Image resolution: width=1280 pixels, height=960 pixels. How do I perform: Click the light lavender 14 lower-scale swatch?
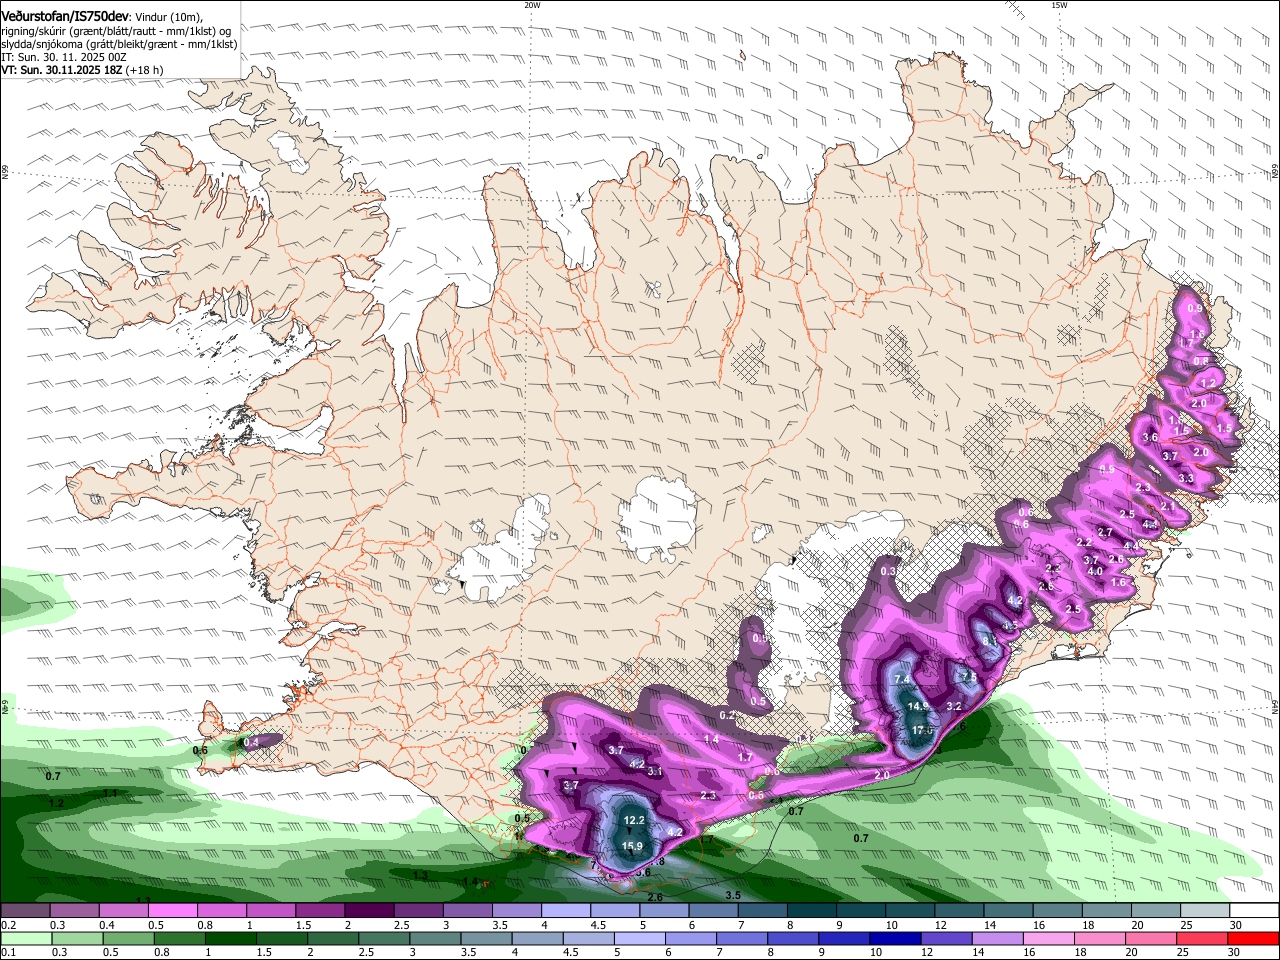[x=997, y=939]
